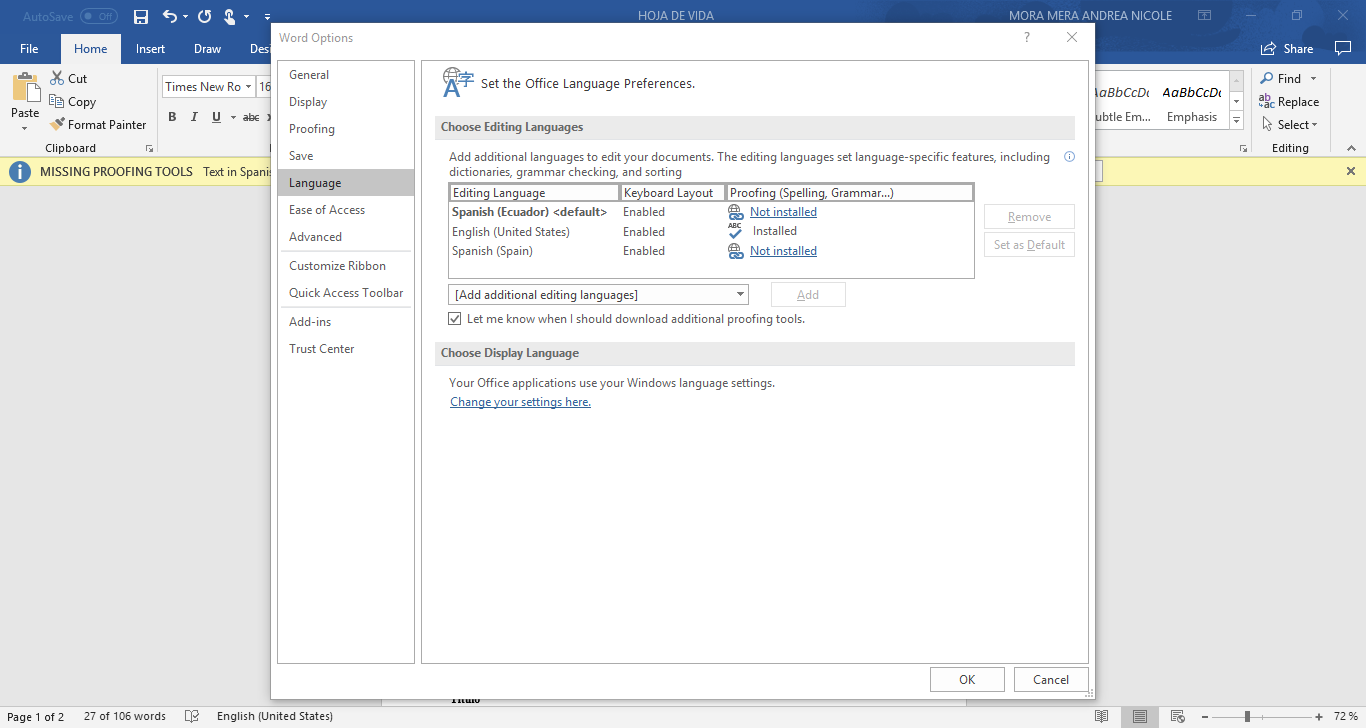This screenshot has width=1366, height=728.
Task: Click the Set as Default button
Action: pyautogui.click(x=1029, y=245)
